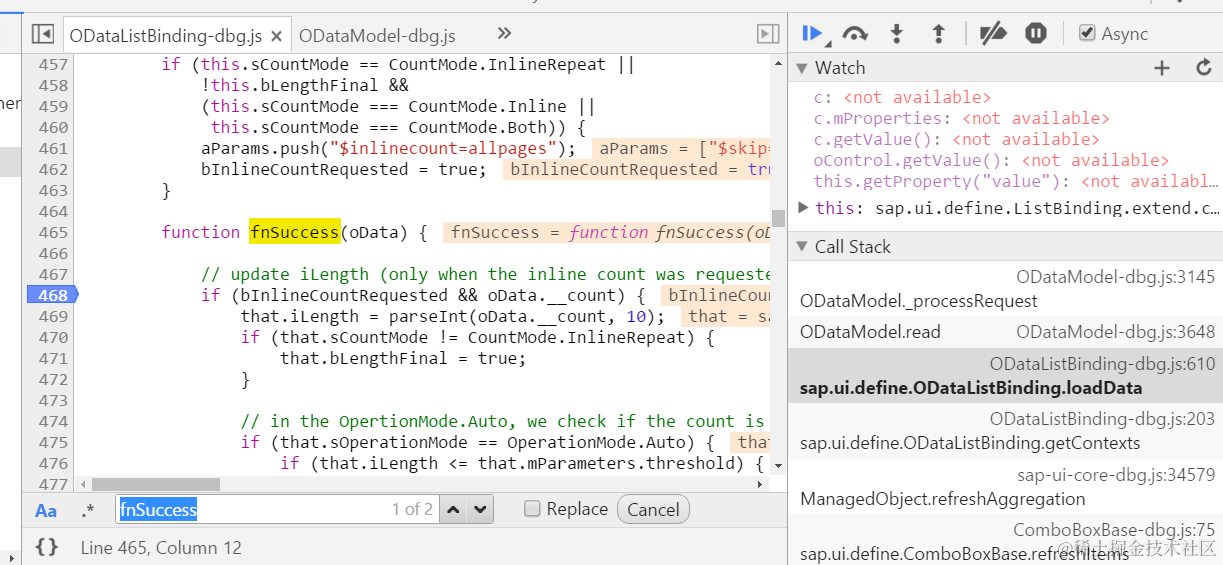Select ODataListBinding.loadData stack frame
Image resolution: width=1223 pixels, height=565 pixels.
tap(1005, 376)
